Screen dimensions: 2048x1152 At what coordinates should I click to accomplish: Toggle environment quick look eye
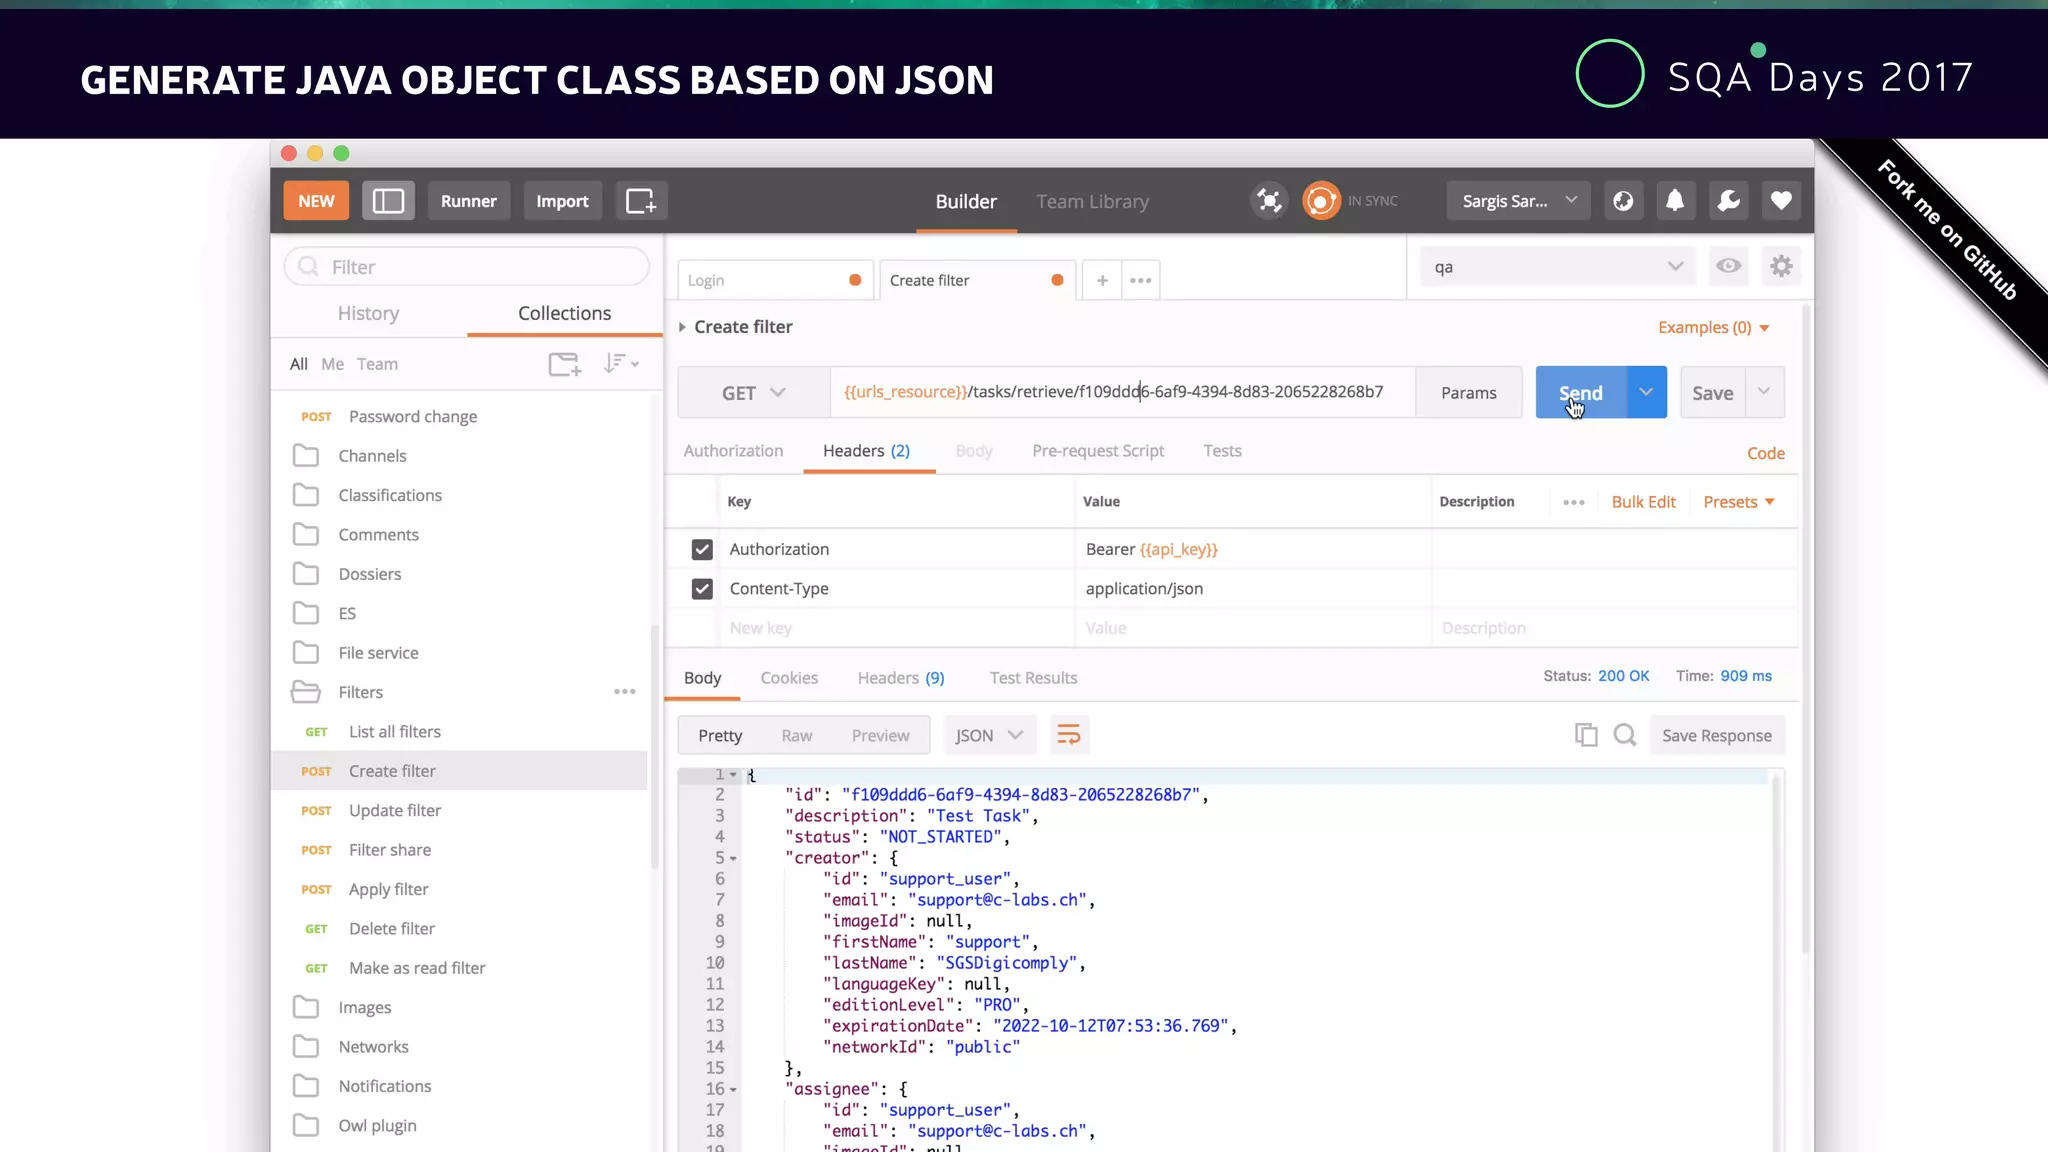[1728, 266]
